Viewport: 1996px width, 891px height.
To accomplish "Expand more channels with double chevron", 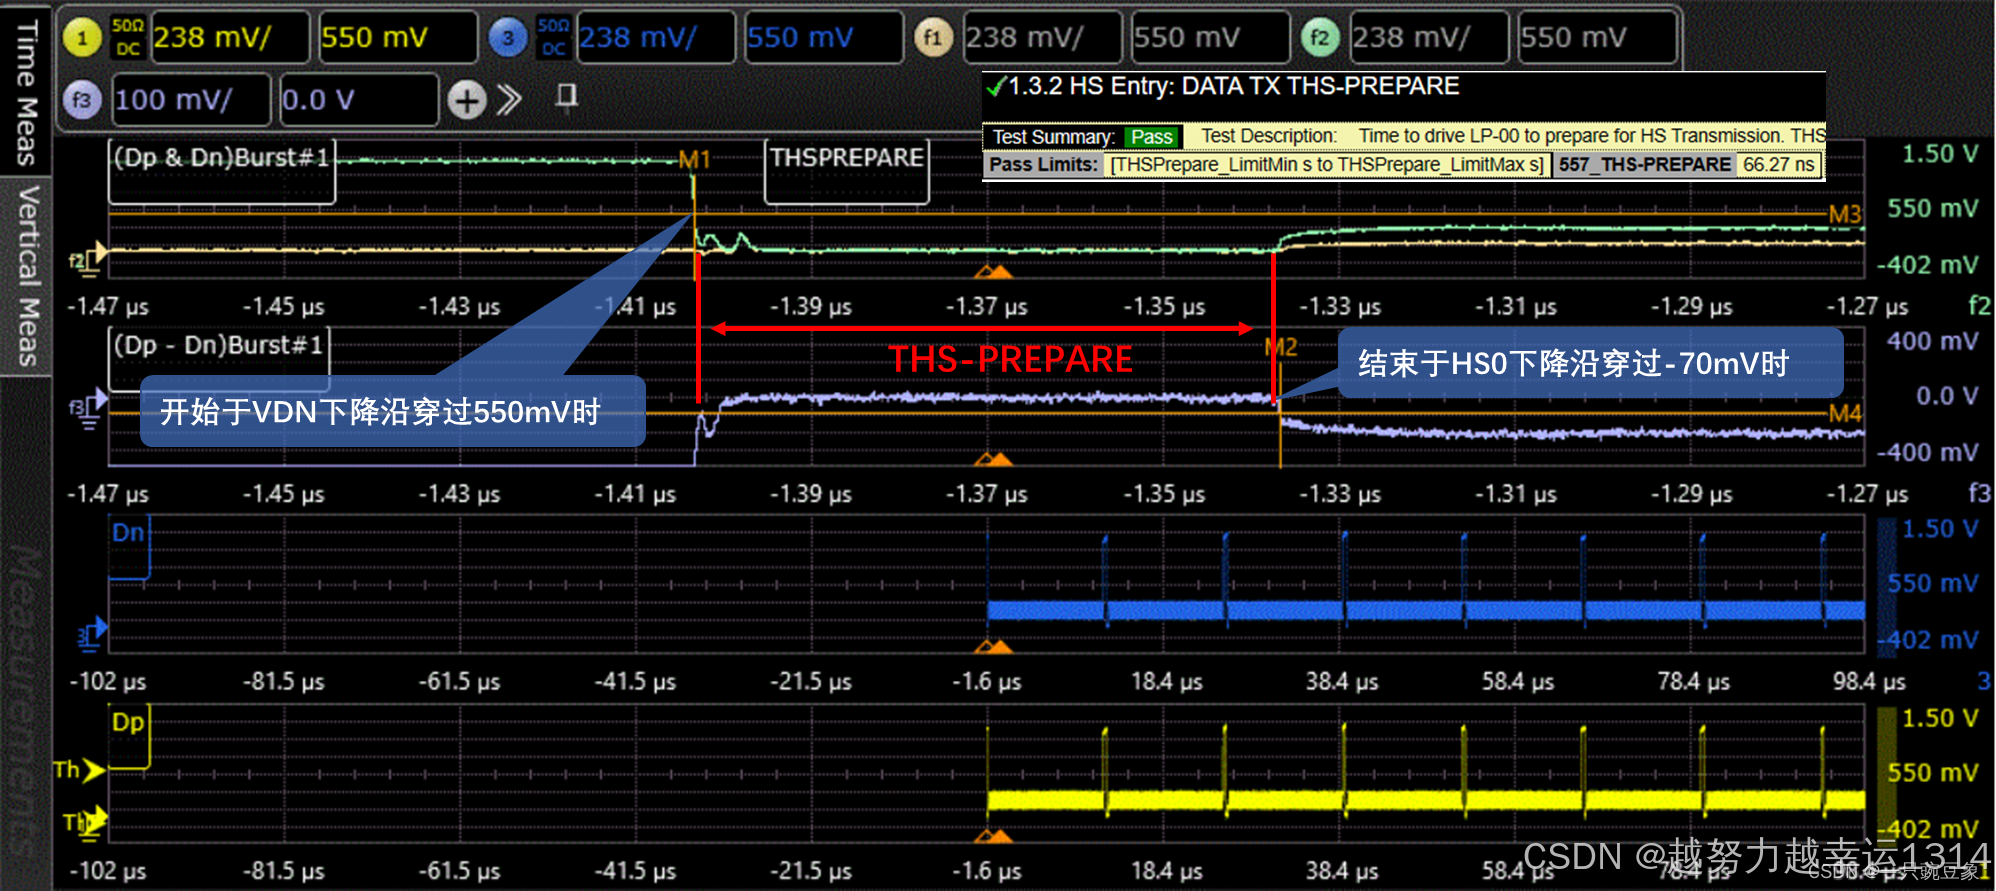I will coord(509,100).
